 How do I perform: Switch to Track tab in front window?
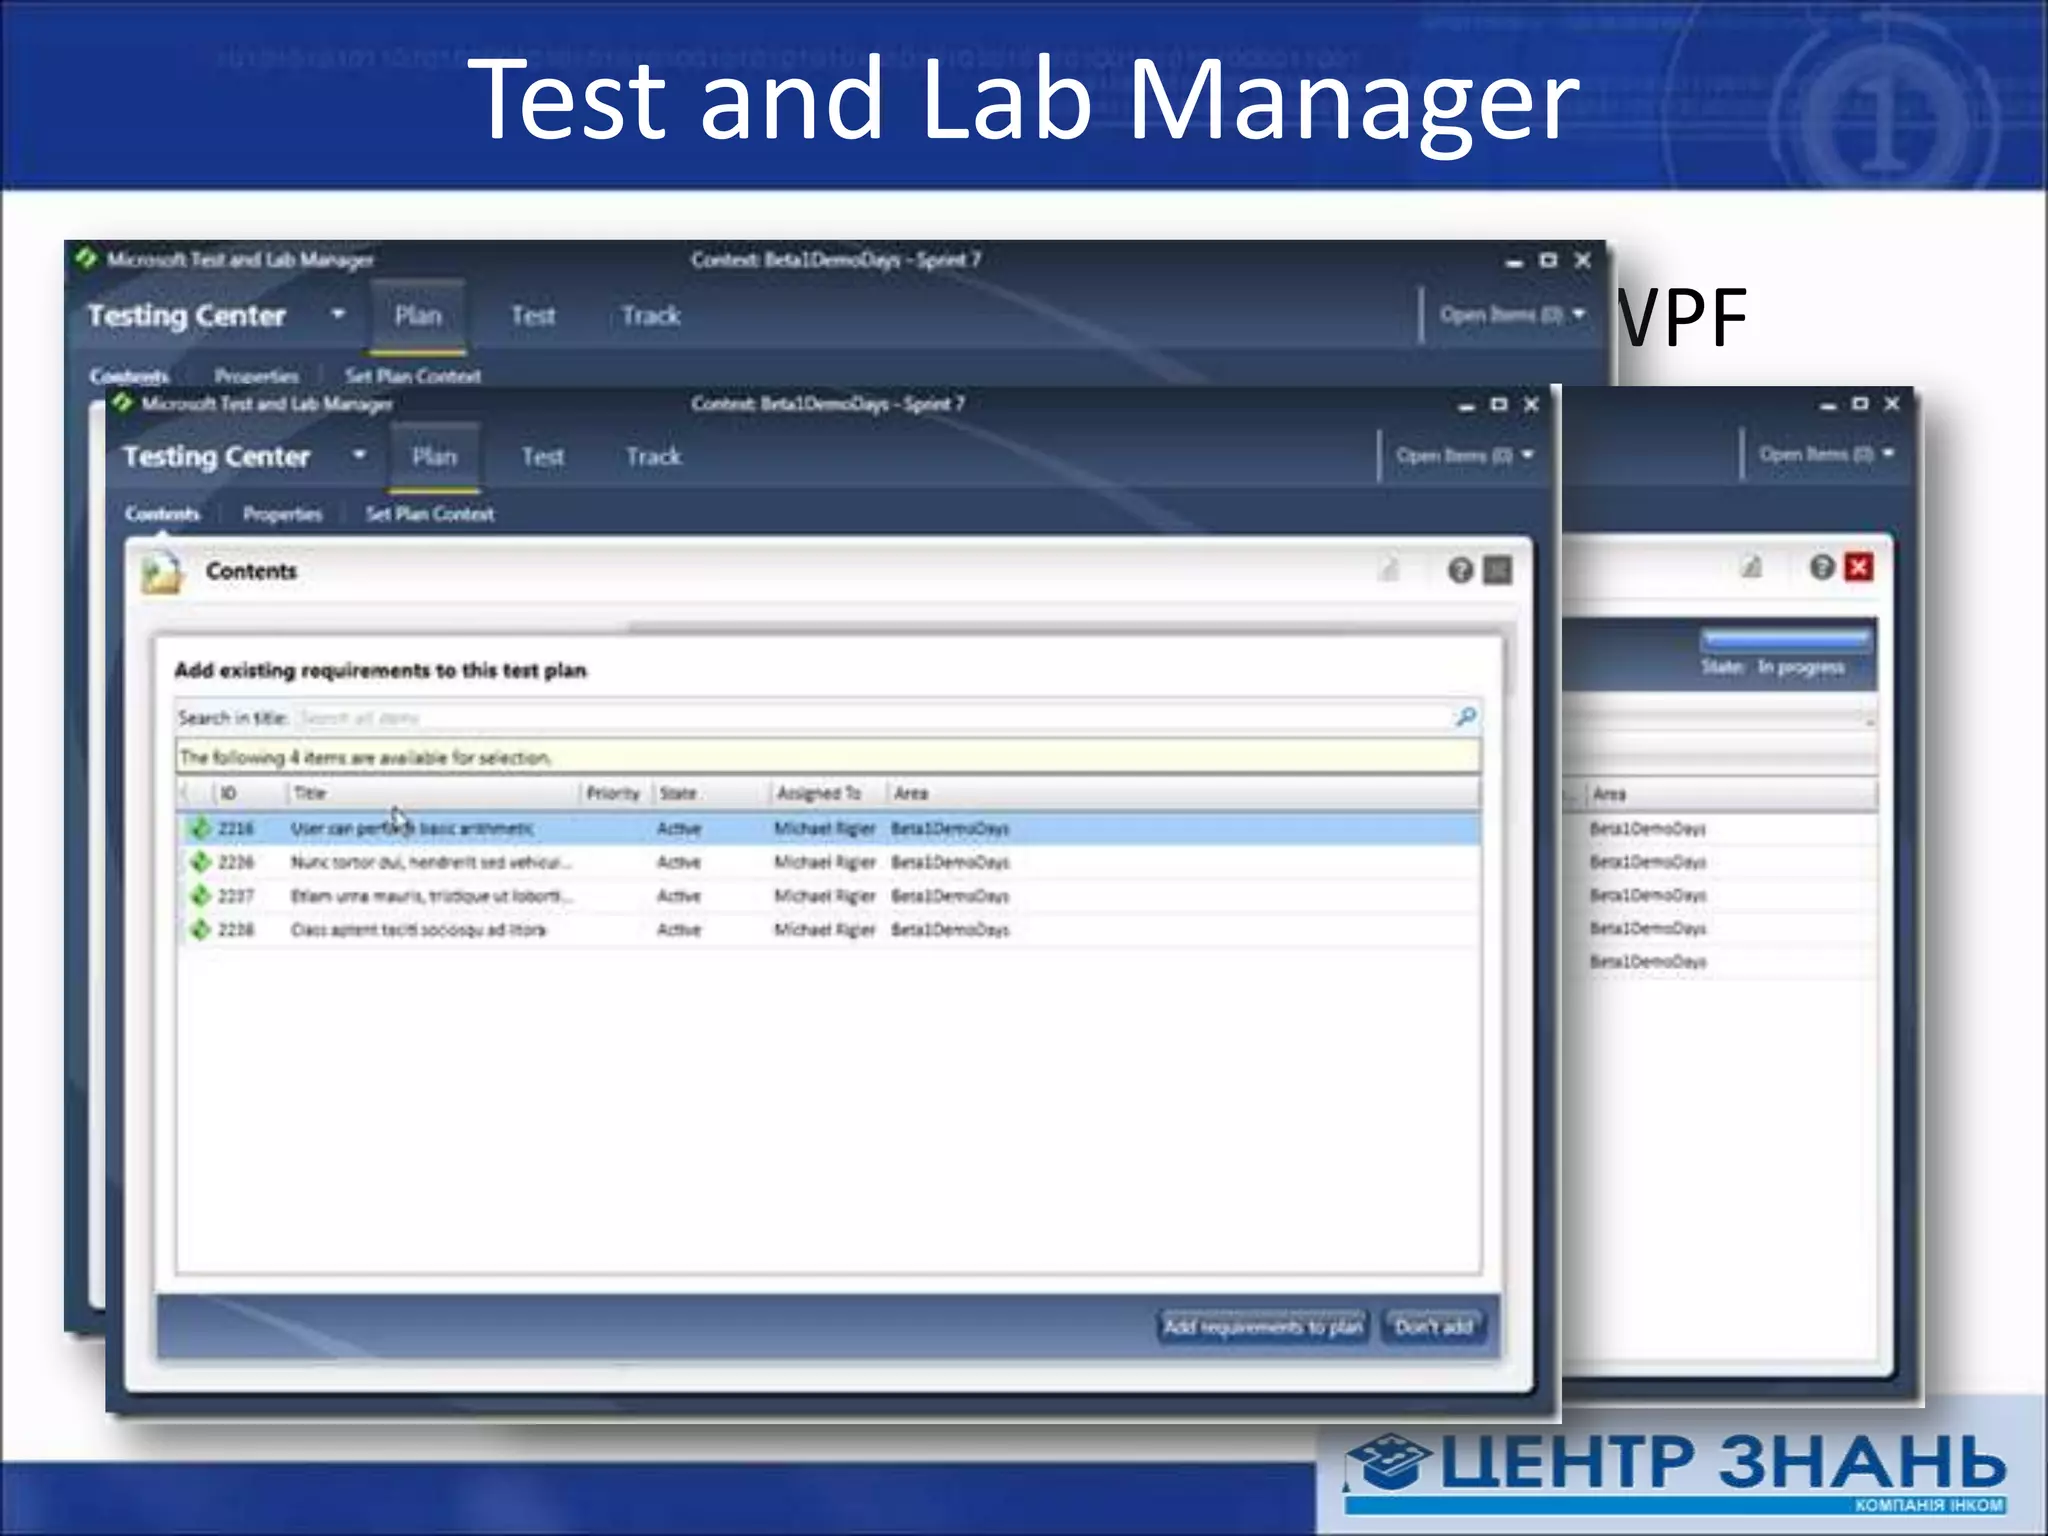pyautogui.click(x=654, y=457)
